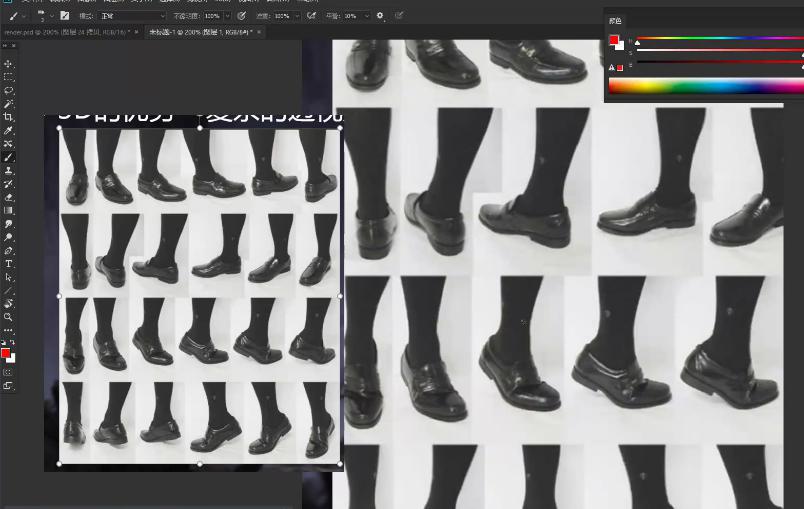Select the Rectangular Marquee tool
Screen dimensions: 804x509
(8, 77)
